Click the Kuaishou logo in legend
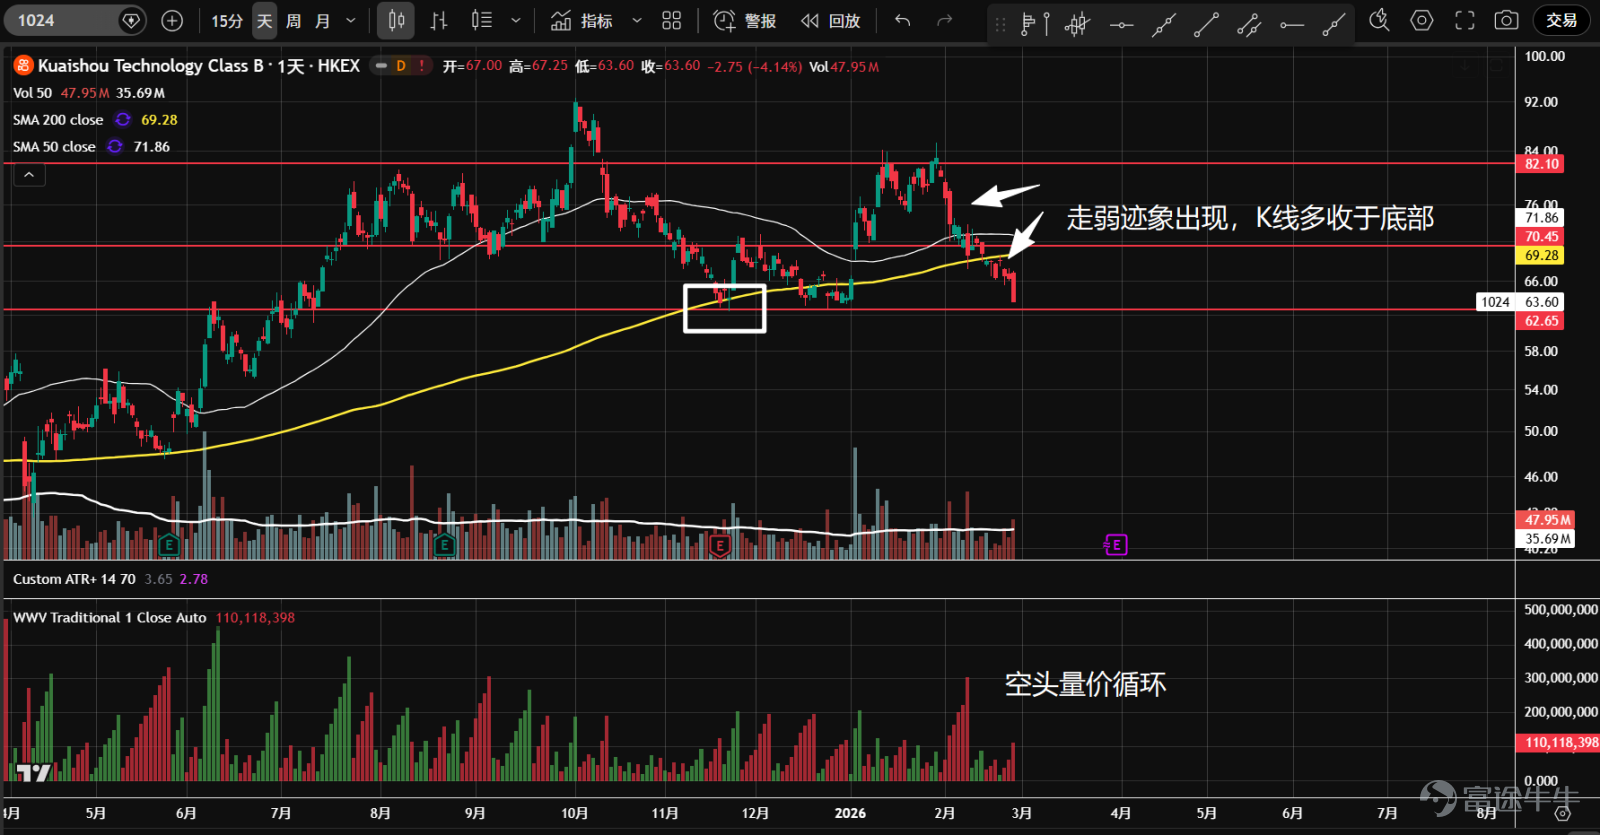This screenshot has height=835, width=1600. point(23,66)
